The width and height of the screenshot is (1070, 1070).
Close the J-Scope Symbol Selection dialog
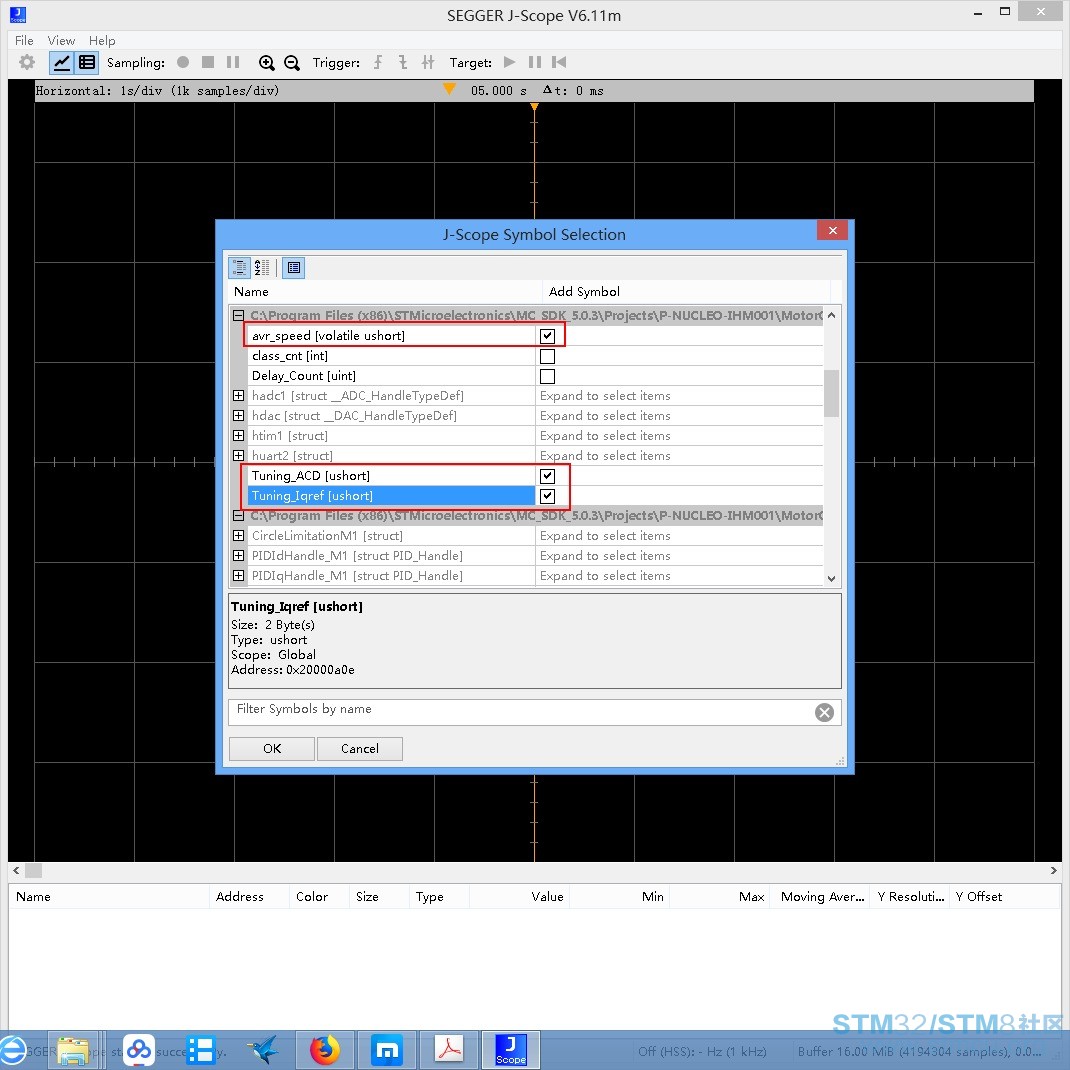point(832,231)
